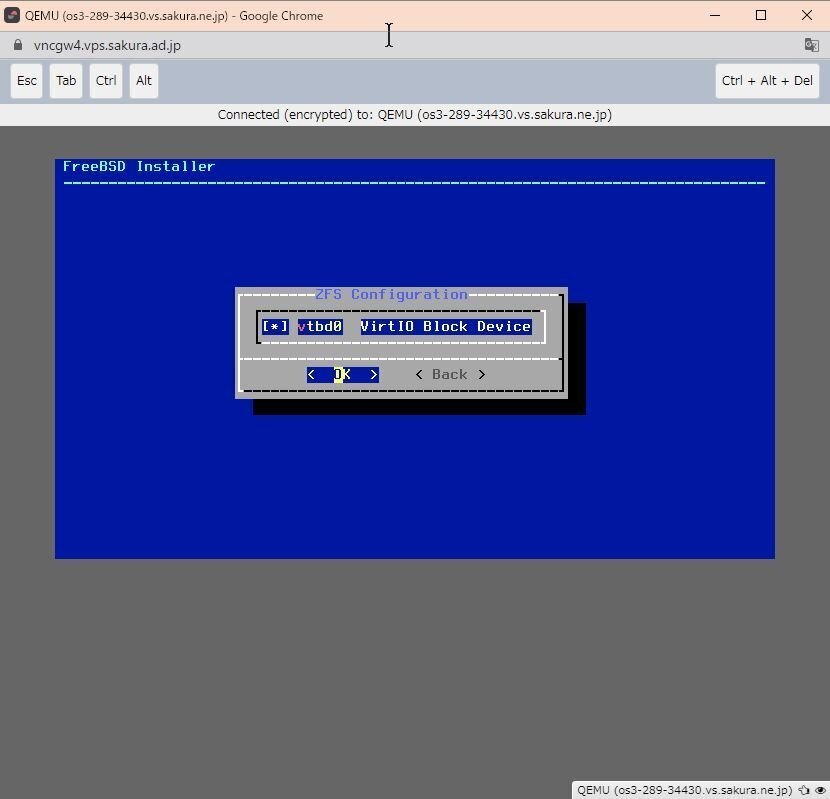Click the QEMU favicon in title bar

tap(12, 15)
